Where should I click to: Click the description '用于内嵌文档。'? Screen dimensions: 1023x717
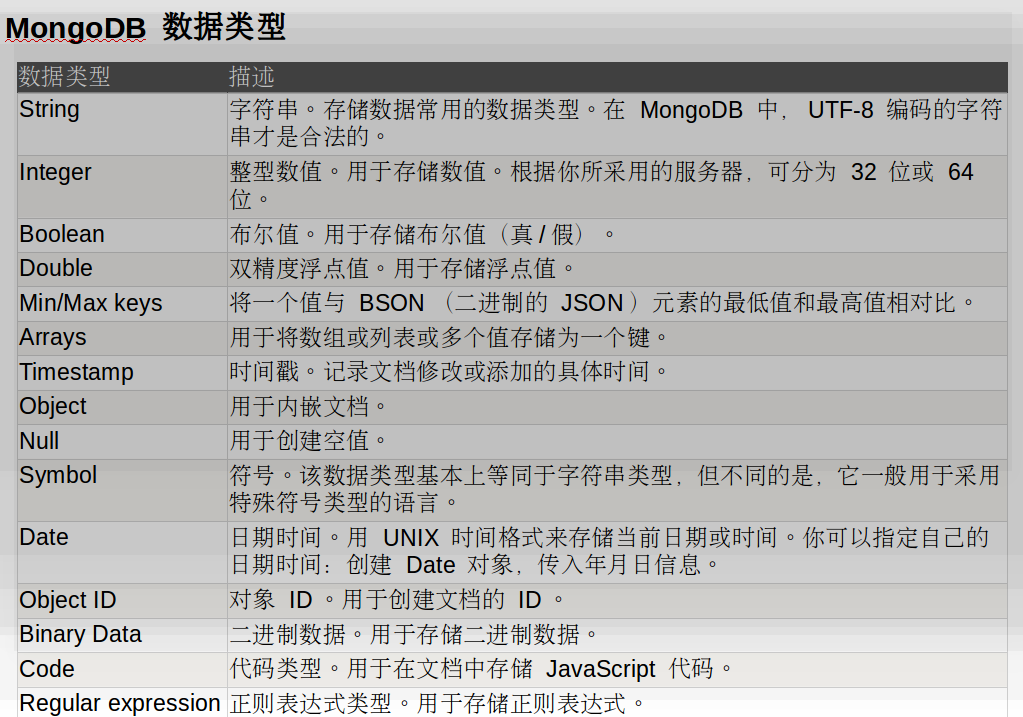click(617, 407)
